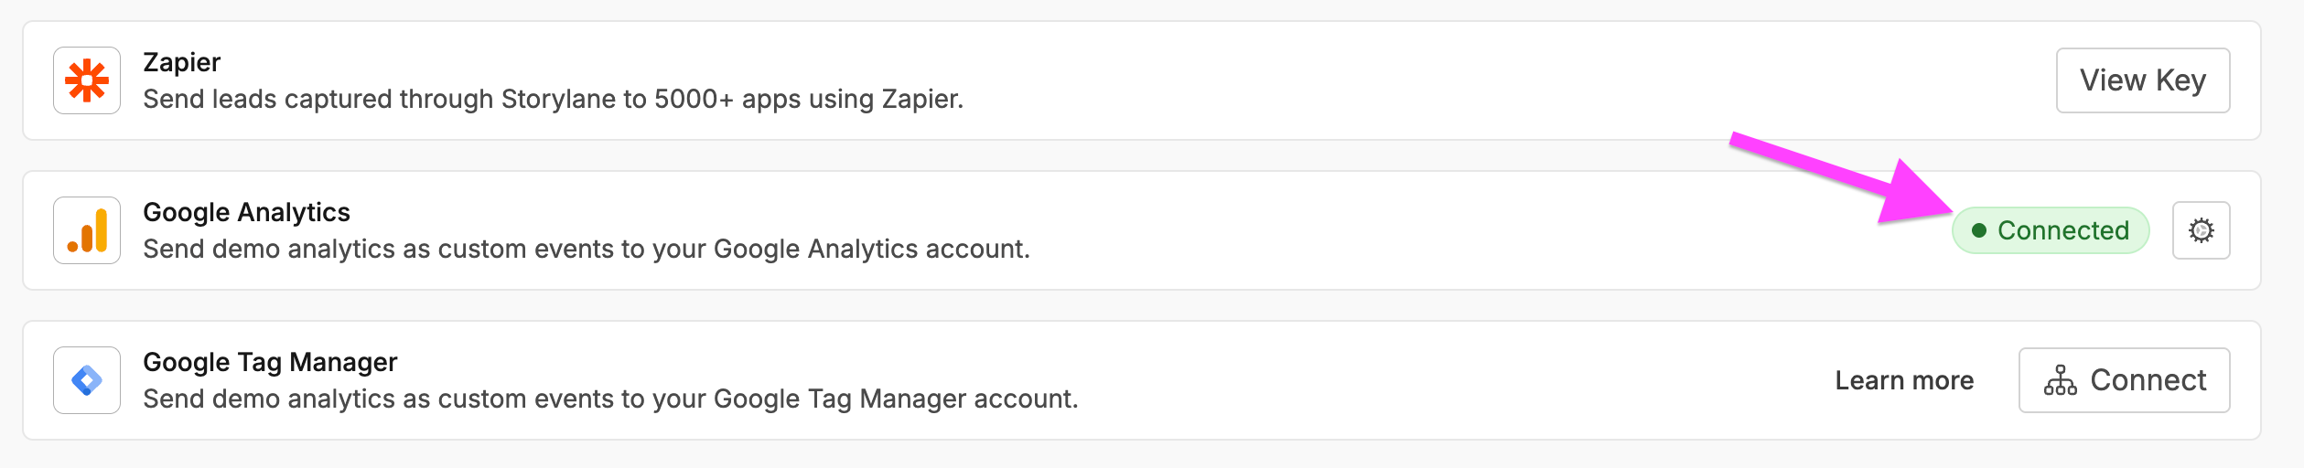Click the Google Tag Manager diamond logo

pyautogui.click(x=87, y=380)
